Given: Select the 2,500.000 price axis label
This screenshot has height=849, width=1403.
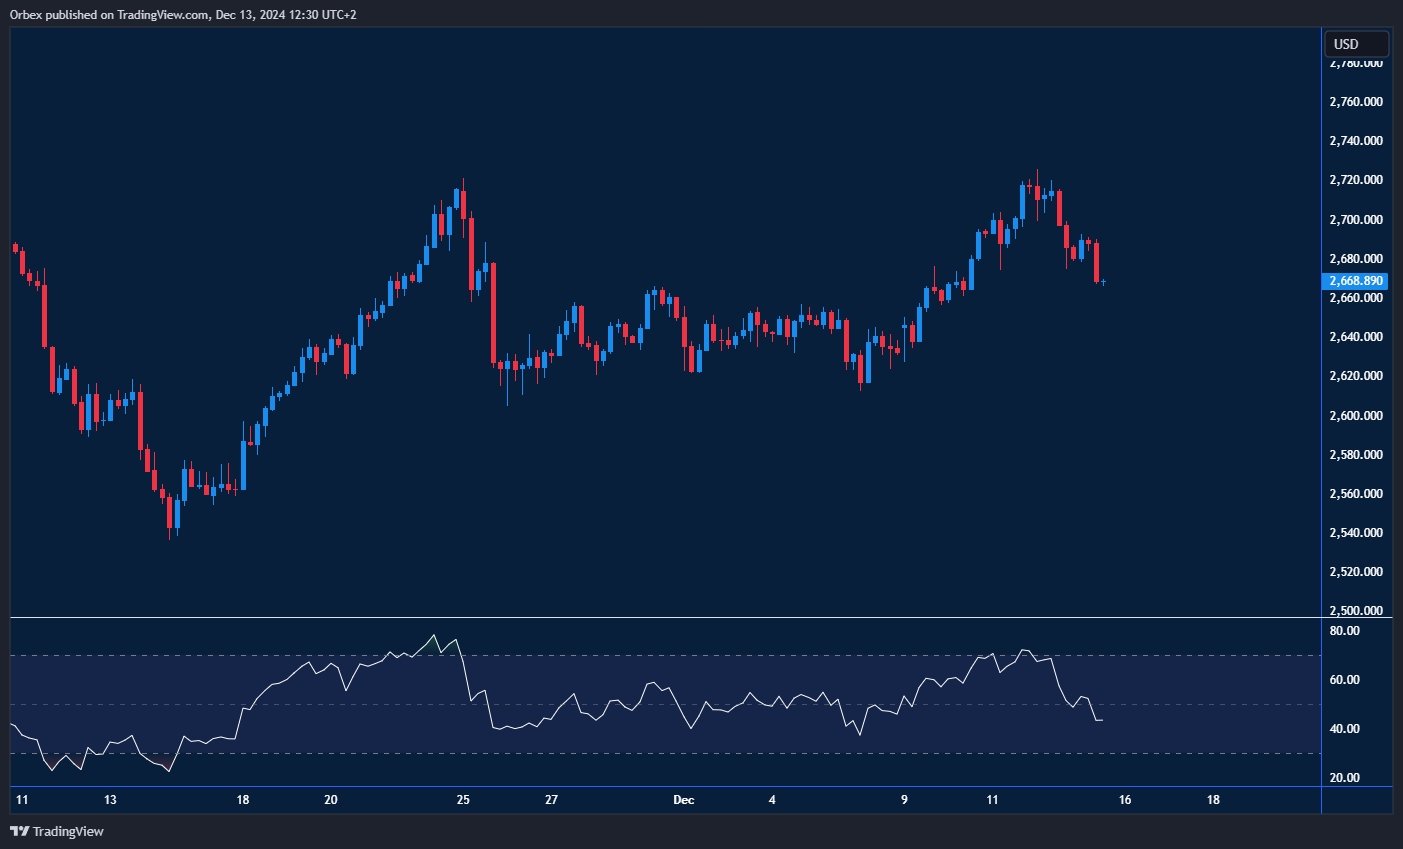Looking at the screenshot, I should point(1355,610).
